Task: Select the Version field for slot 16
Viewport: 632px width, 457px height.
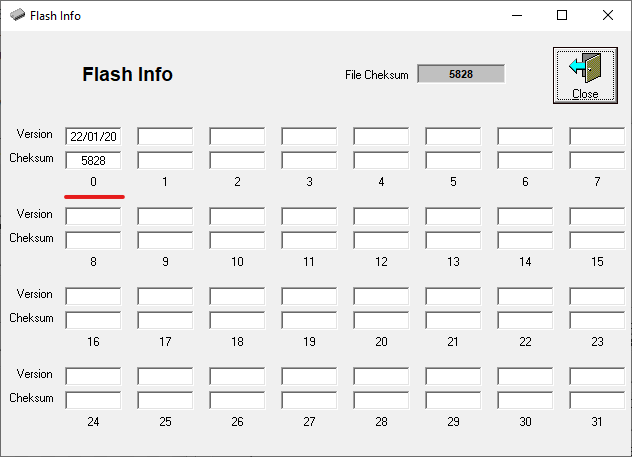Action: 93,296
